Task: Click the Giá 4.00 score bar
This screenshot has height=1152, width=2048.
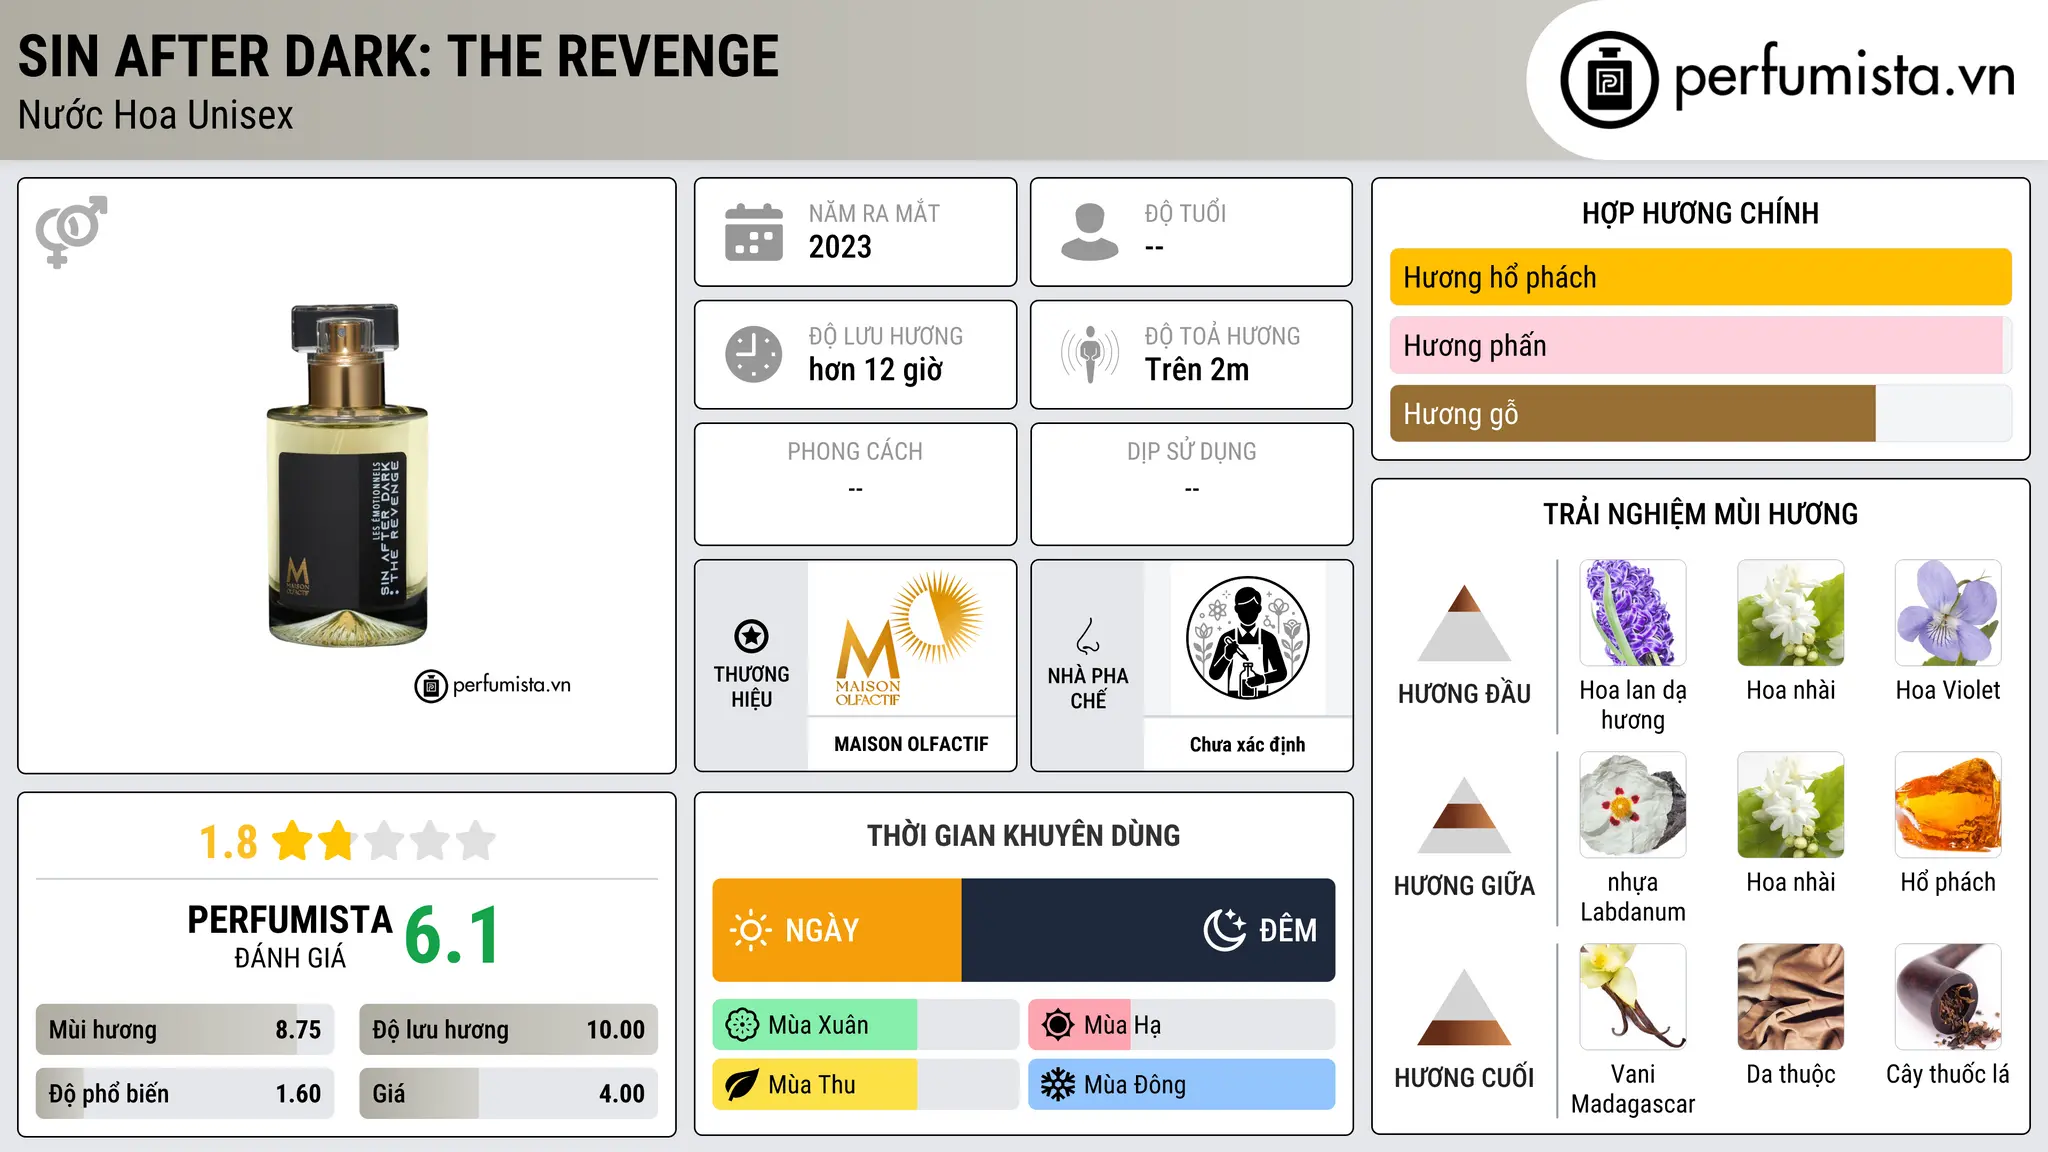Action: [508, 1094]
